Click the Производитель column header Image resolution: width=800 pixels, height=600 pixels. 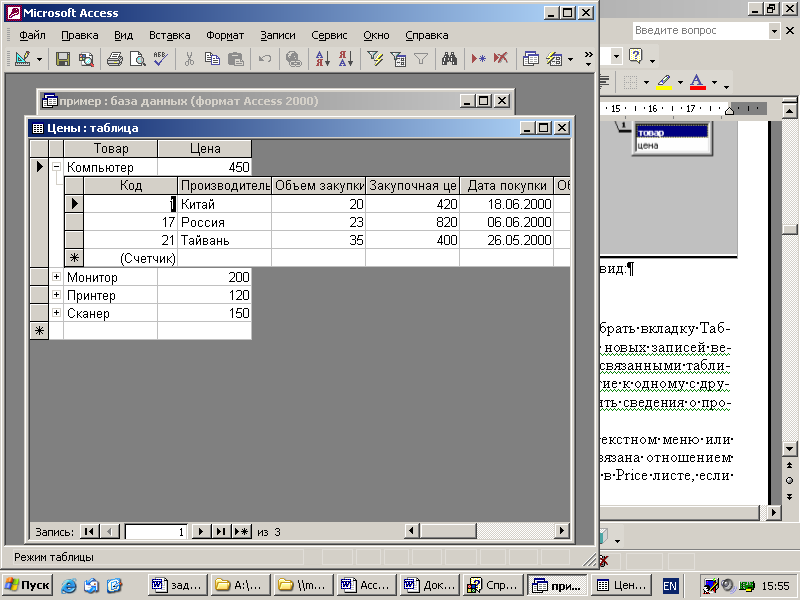click(x=224, y=186)
